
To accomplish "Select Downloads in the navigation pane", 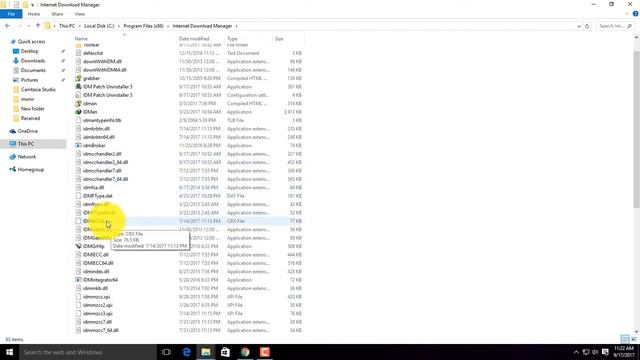I will (33, 61).
